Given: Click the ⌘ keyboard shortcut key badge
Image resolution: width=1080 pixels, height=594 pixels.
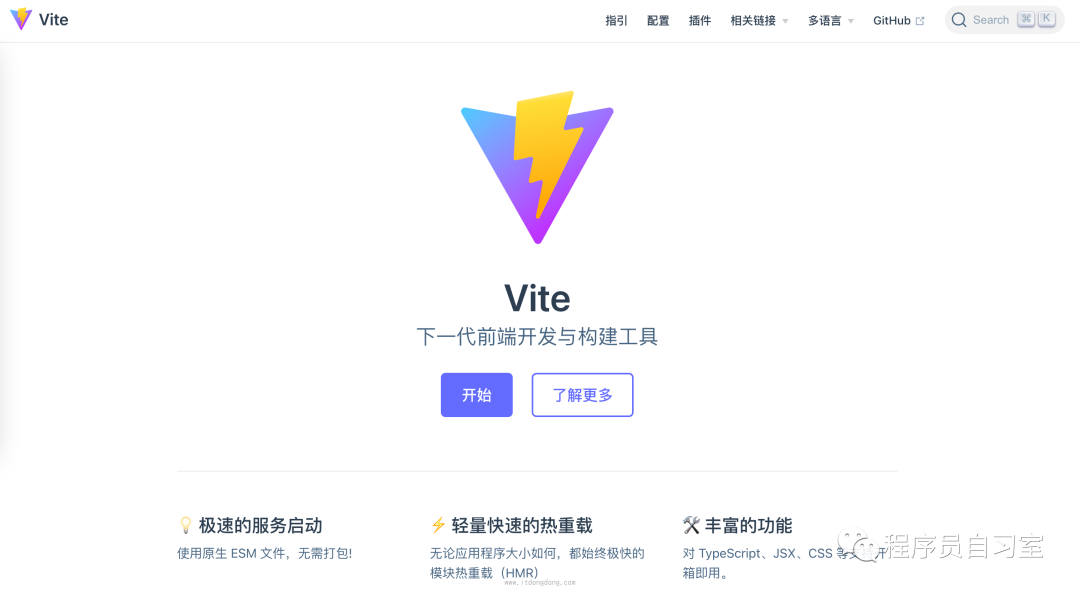Looking at the screenshot, I should 1026,19.
